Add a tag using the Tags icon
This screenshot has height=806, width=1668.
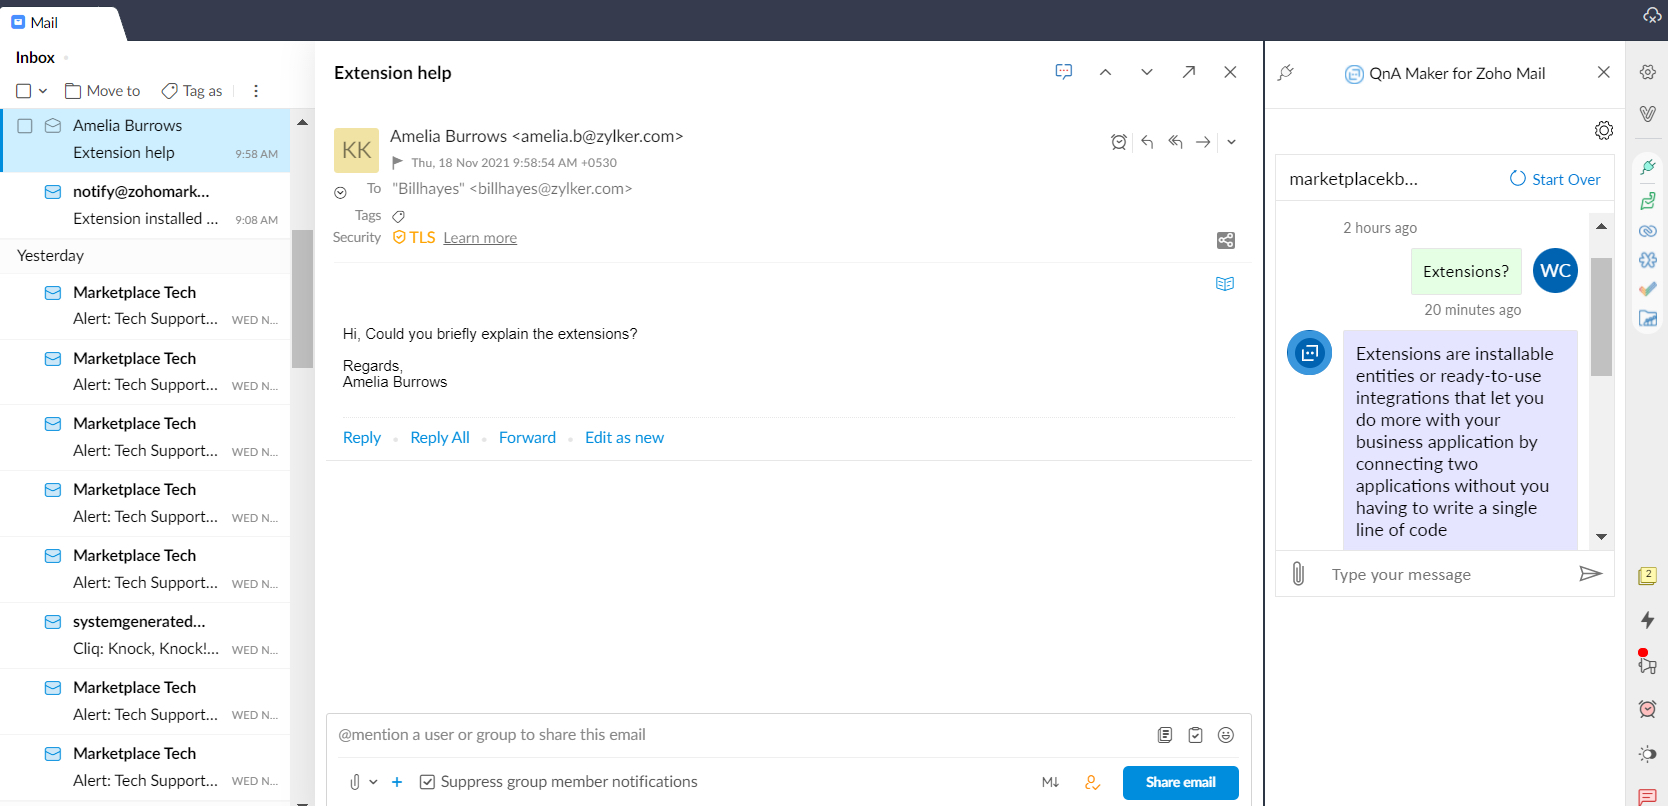pos(398,216)
